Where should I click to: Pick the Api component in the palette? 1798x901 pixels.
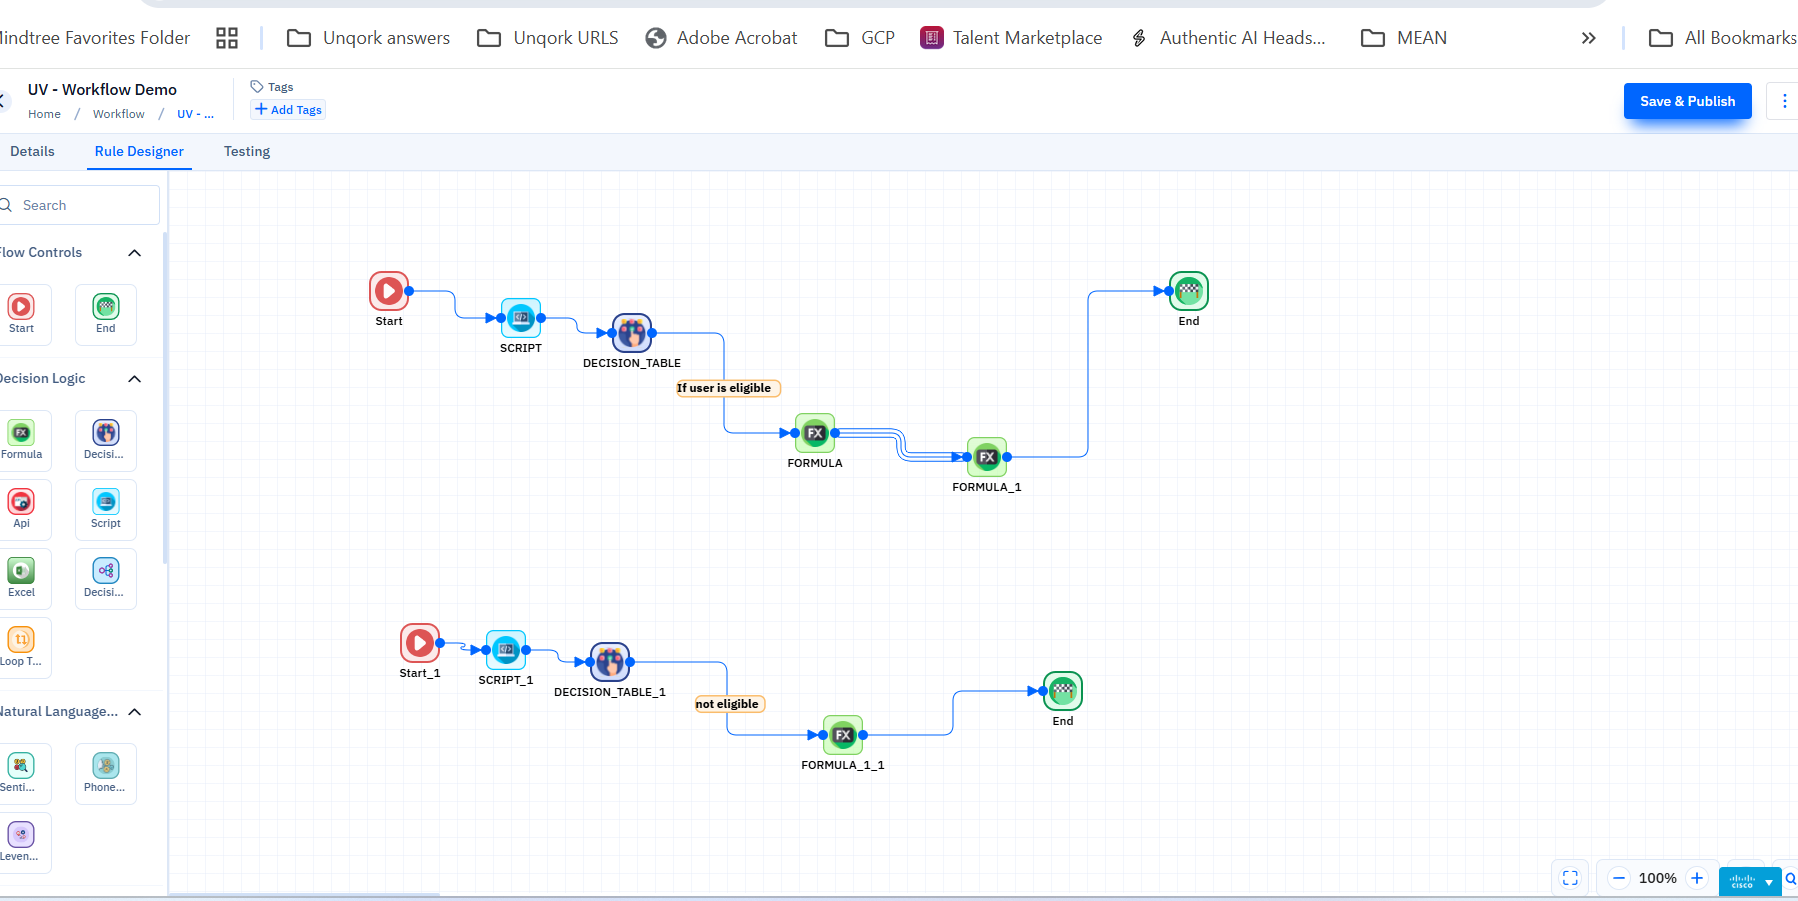point(21,509)
